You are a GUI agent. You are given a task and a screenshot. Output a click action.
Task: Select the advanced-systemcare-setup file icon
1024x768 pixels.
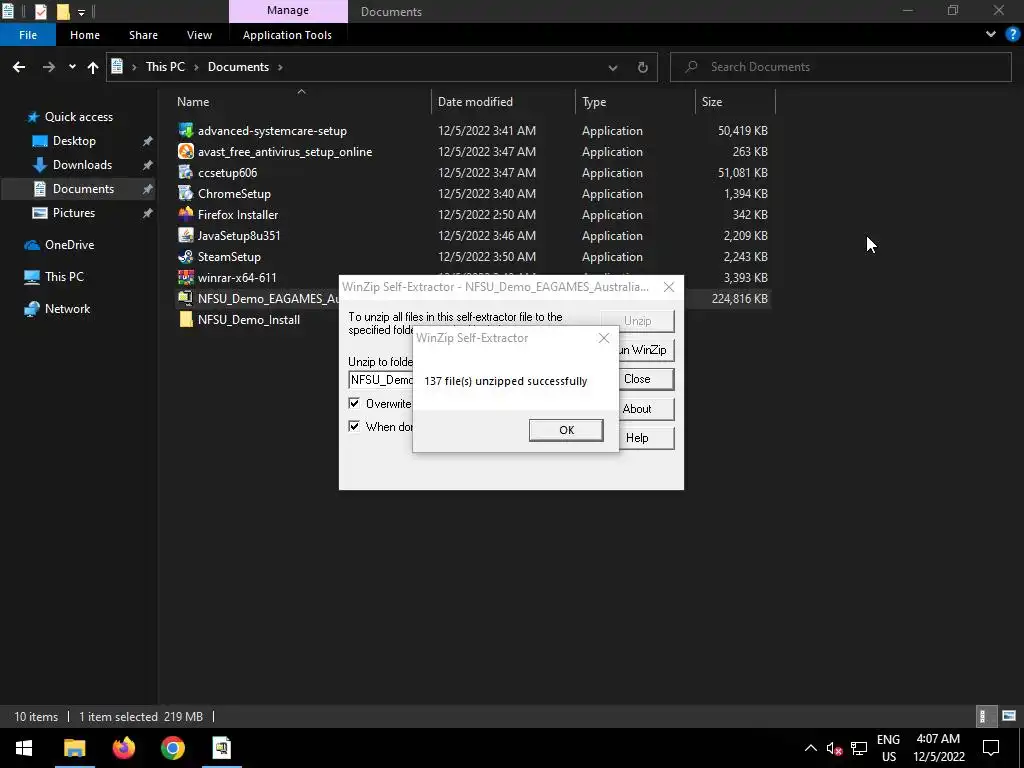tap(186, 131)
